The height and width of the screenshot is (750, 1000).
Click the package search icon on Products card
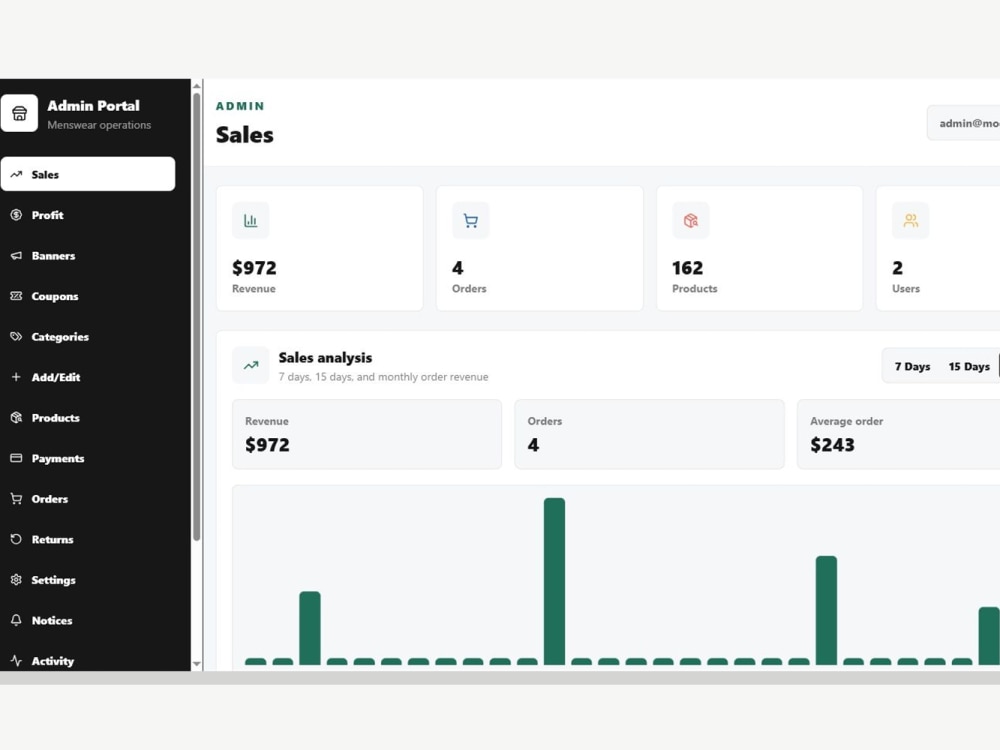point(691,221)
